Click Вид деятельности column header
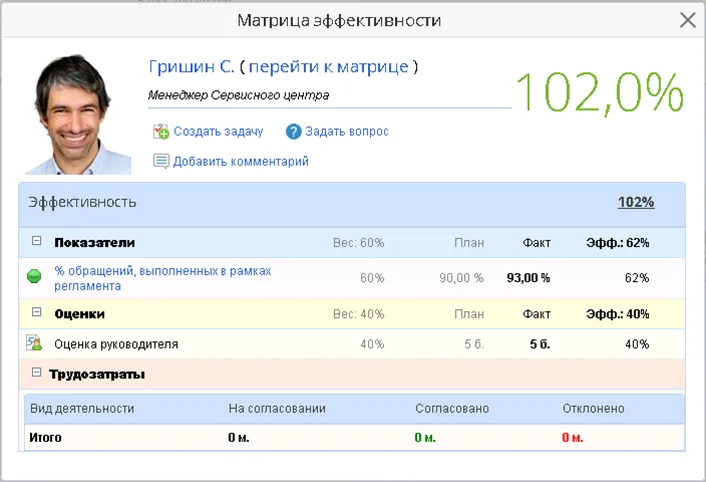Screen dimensions: 706x482 pyautogui.click(x=82, y=409)
